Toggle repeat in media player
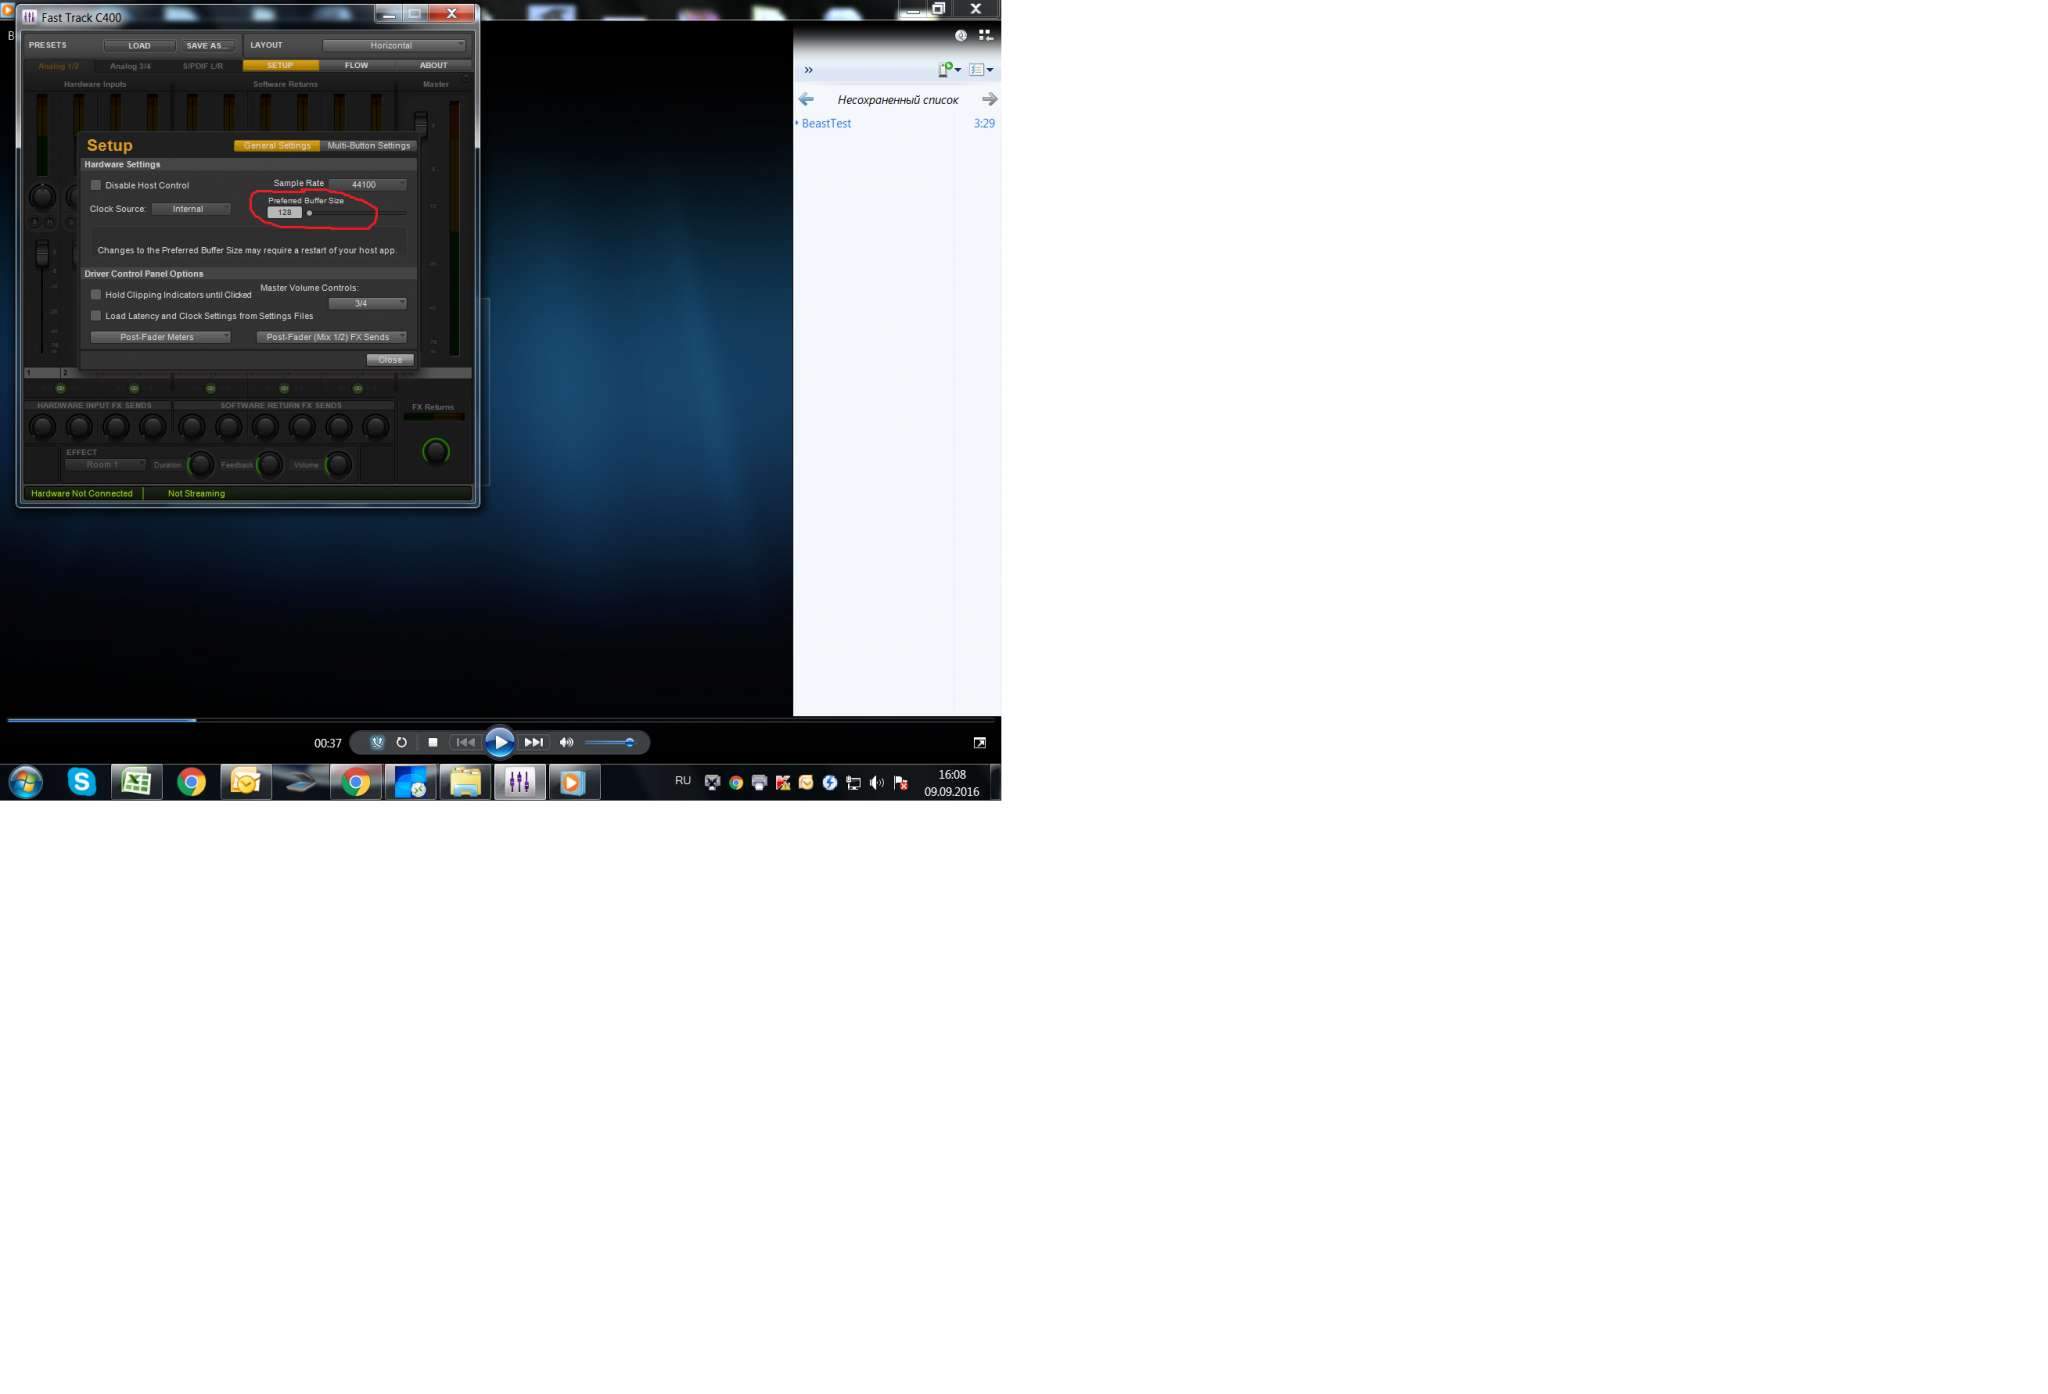The height and width of the screenshot is (1394, 2048). point(402,742)
